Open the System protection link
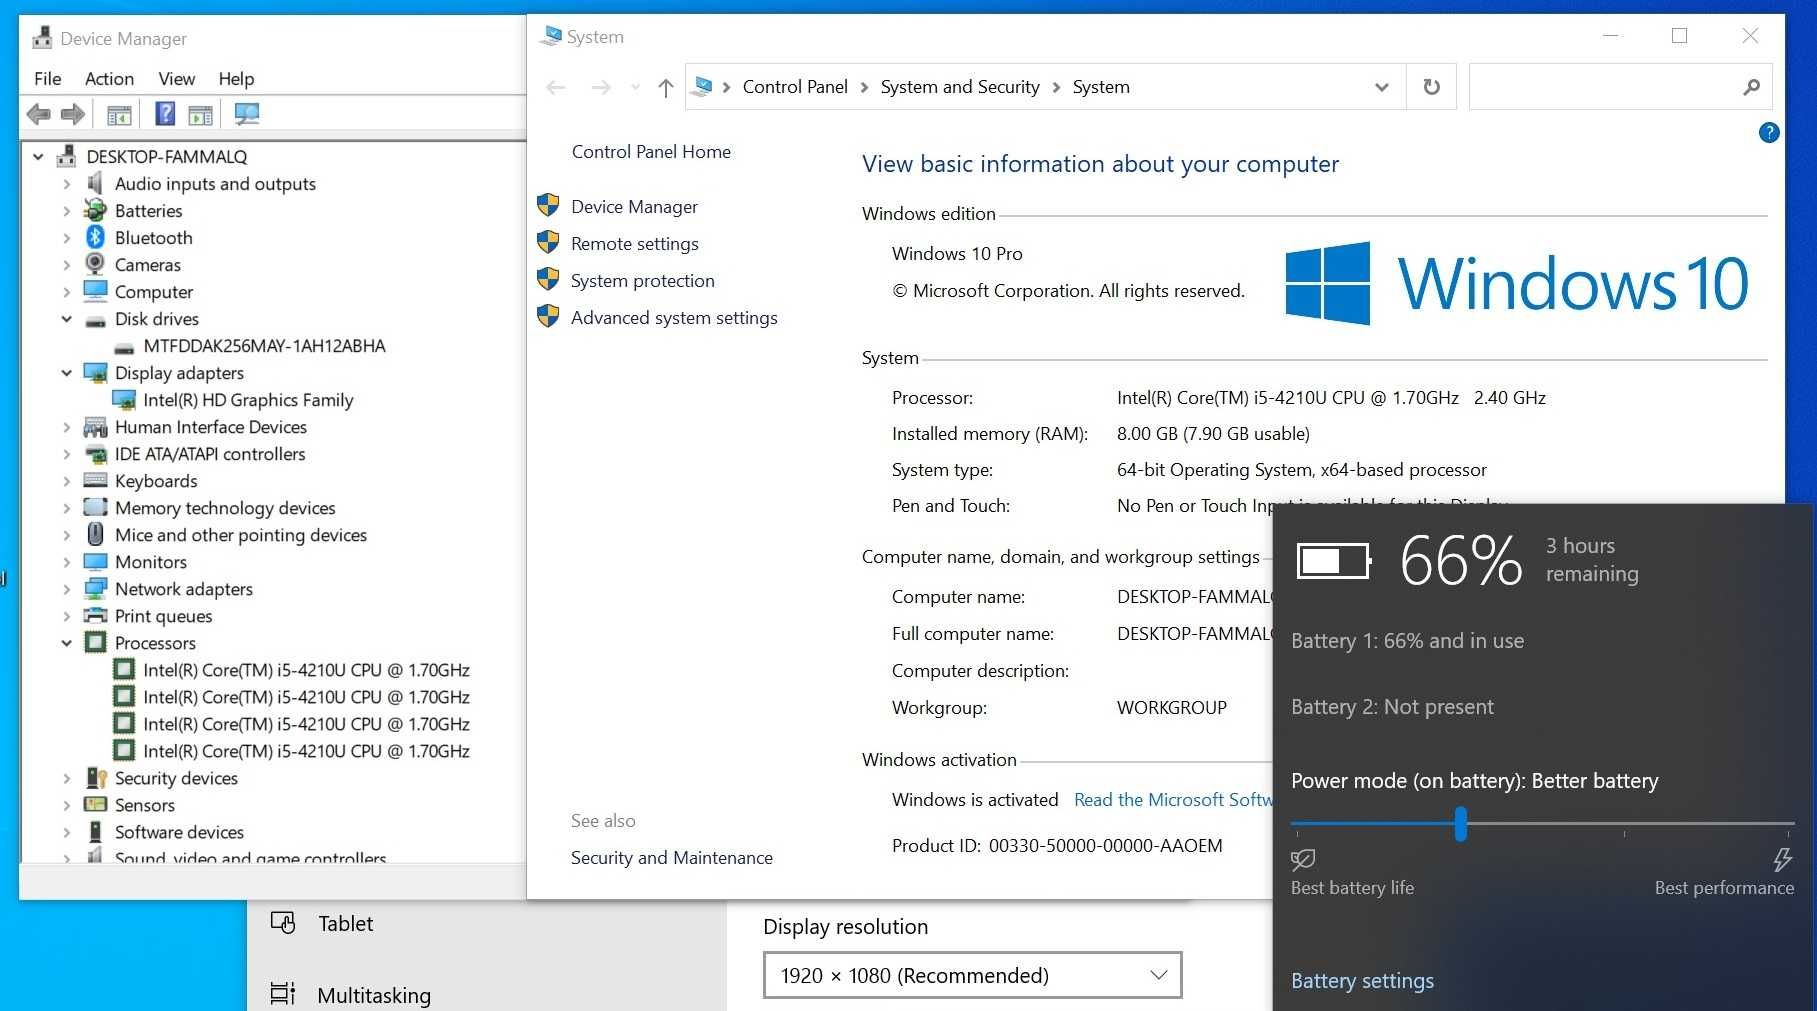The width and height of the screenshot is (1817, 1011). pos(642,280)
